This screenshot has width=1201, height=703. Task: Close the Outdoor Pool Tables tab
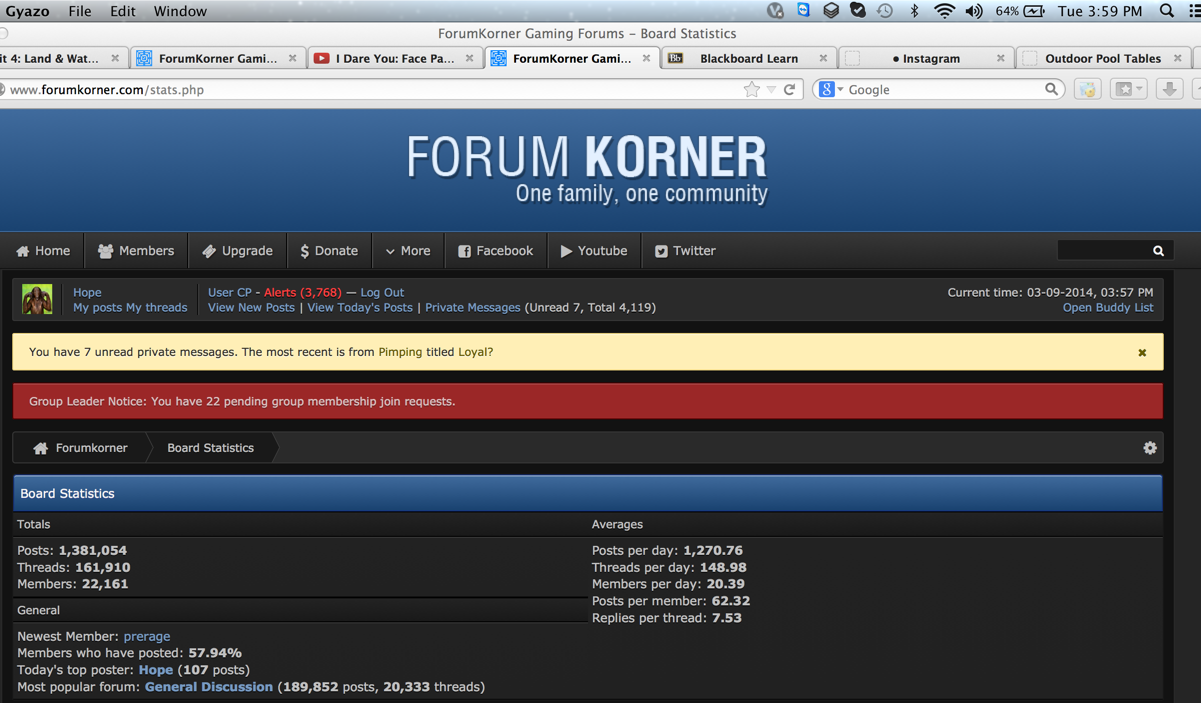(1177, 58)
